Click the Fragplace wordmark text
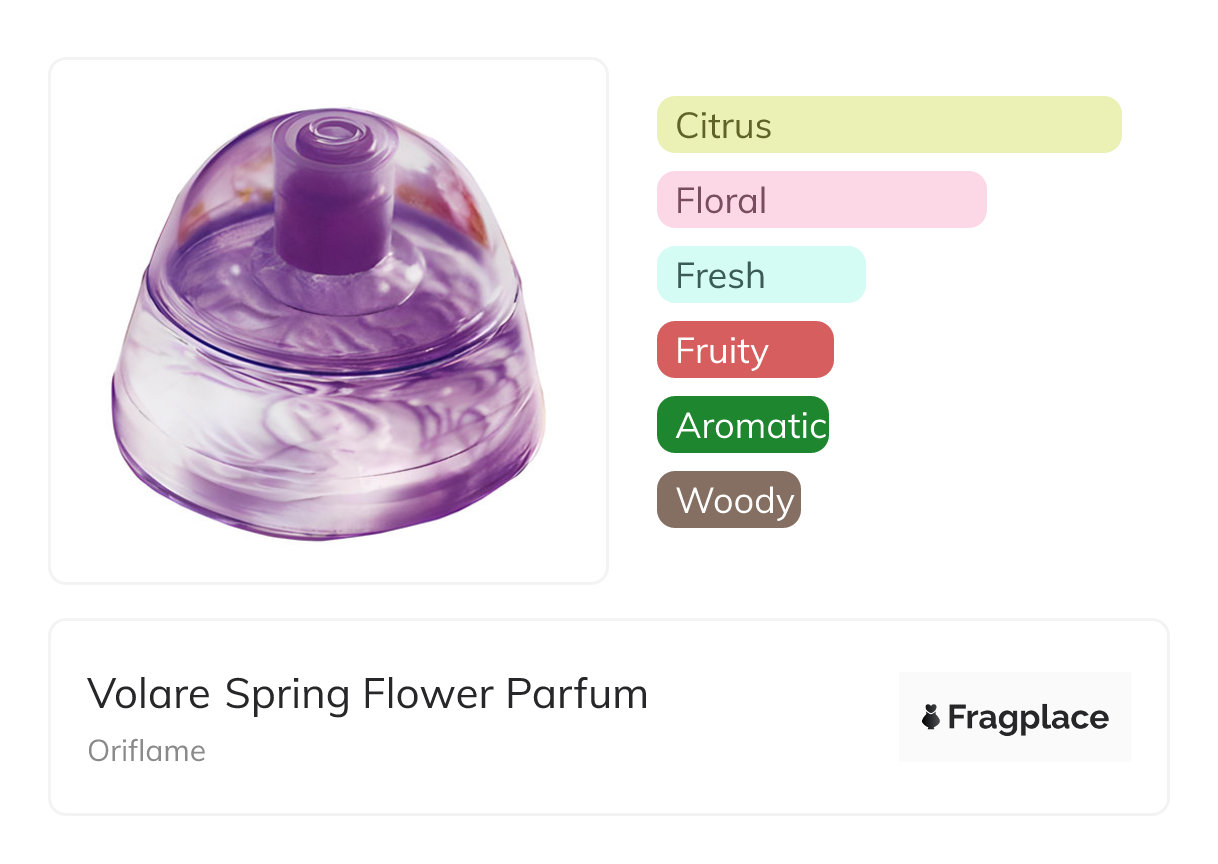The width and height of the screenshot is (1218, 864). tap(1028, 717)
